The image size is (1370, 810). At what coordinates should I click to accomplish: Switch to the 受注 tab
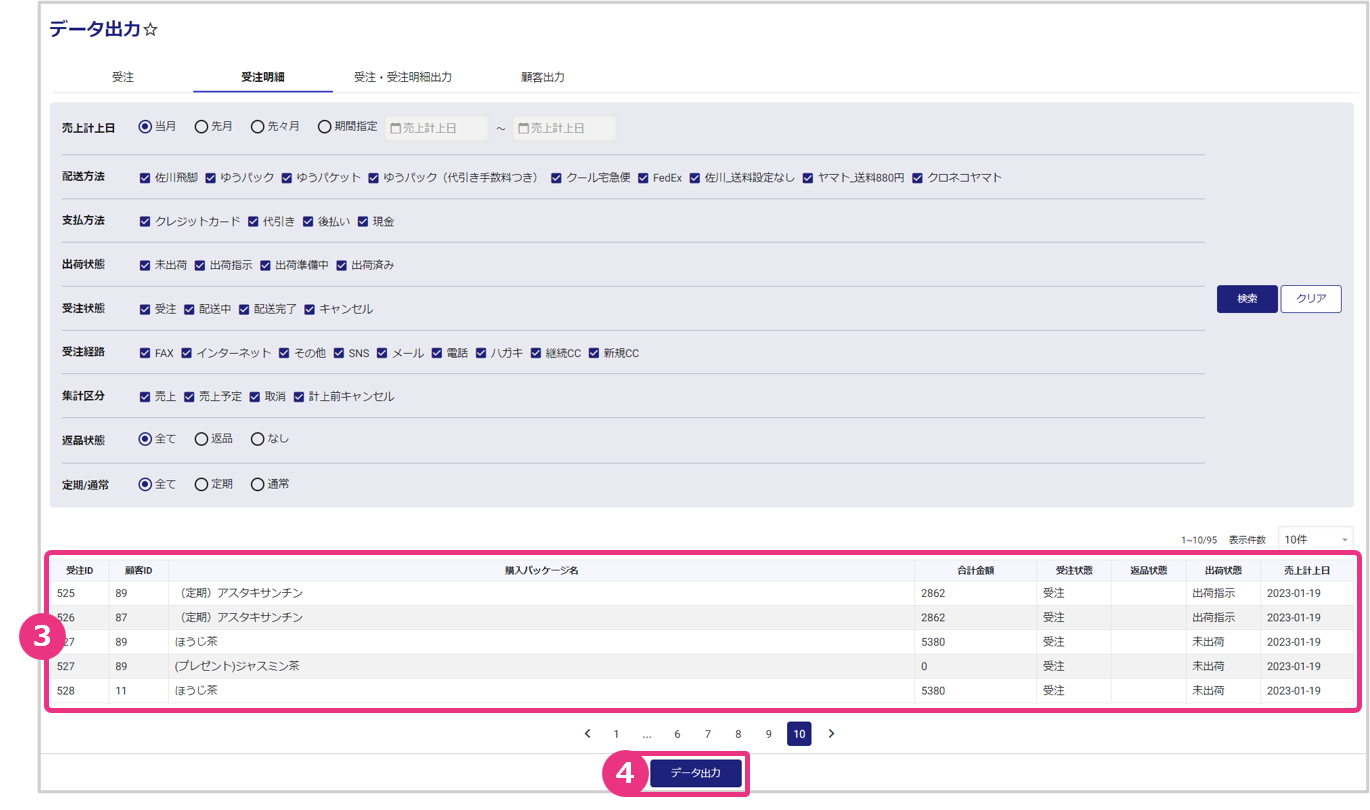point(123,77)
